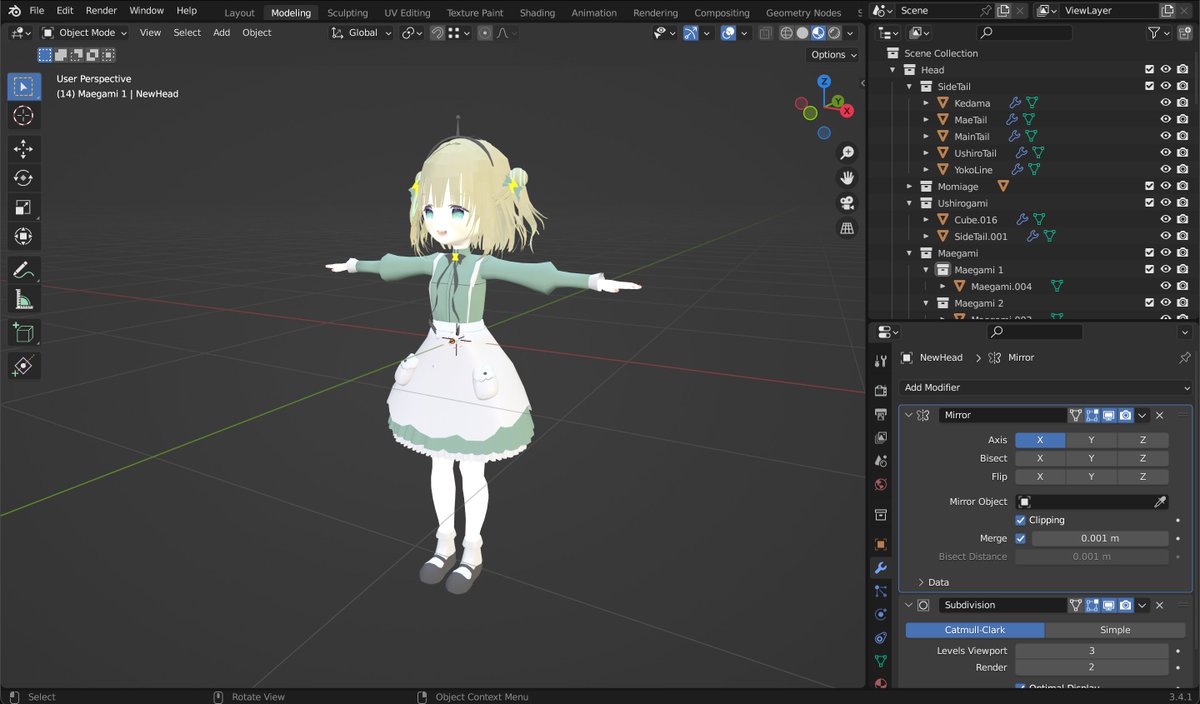The width and height of the screenshot is (1200, 704).
Task: Open the Object menu in viewport header
Action: point(257,33)
